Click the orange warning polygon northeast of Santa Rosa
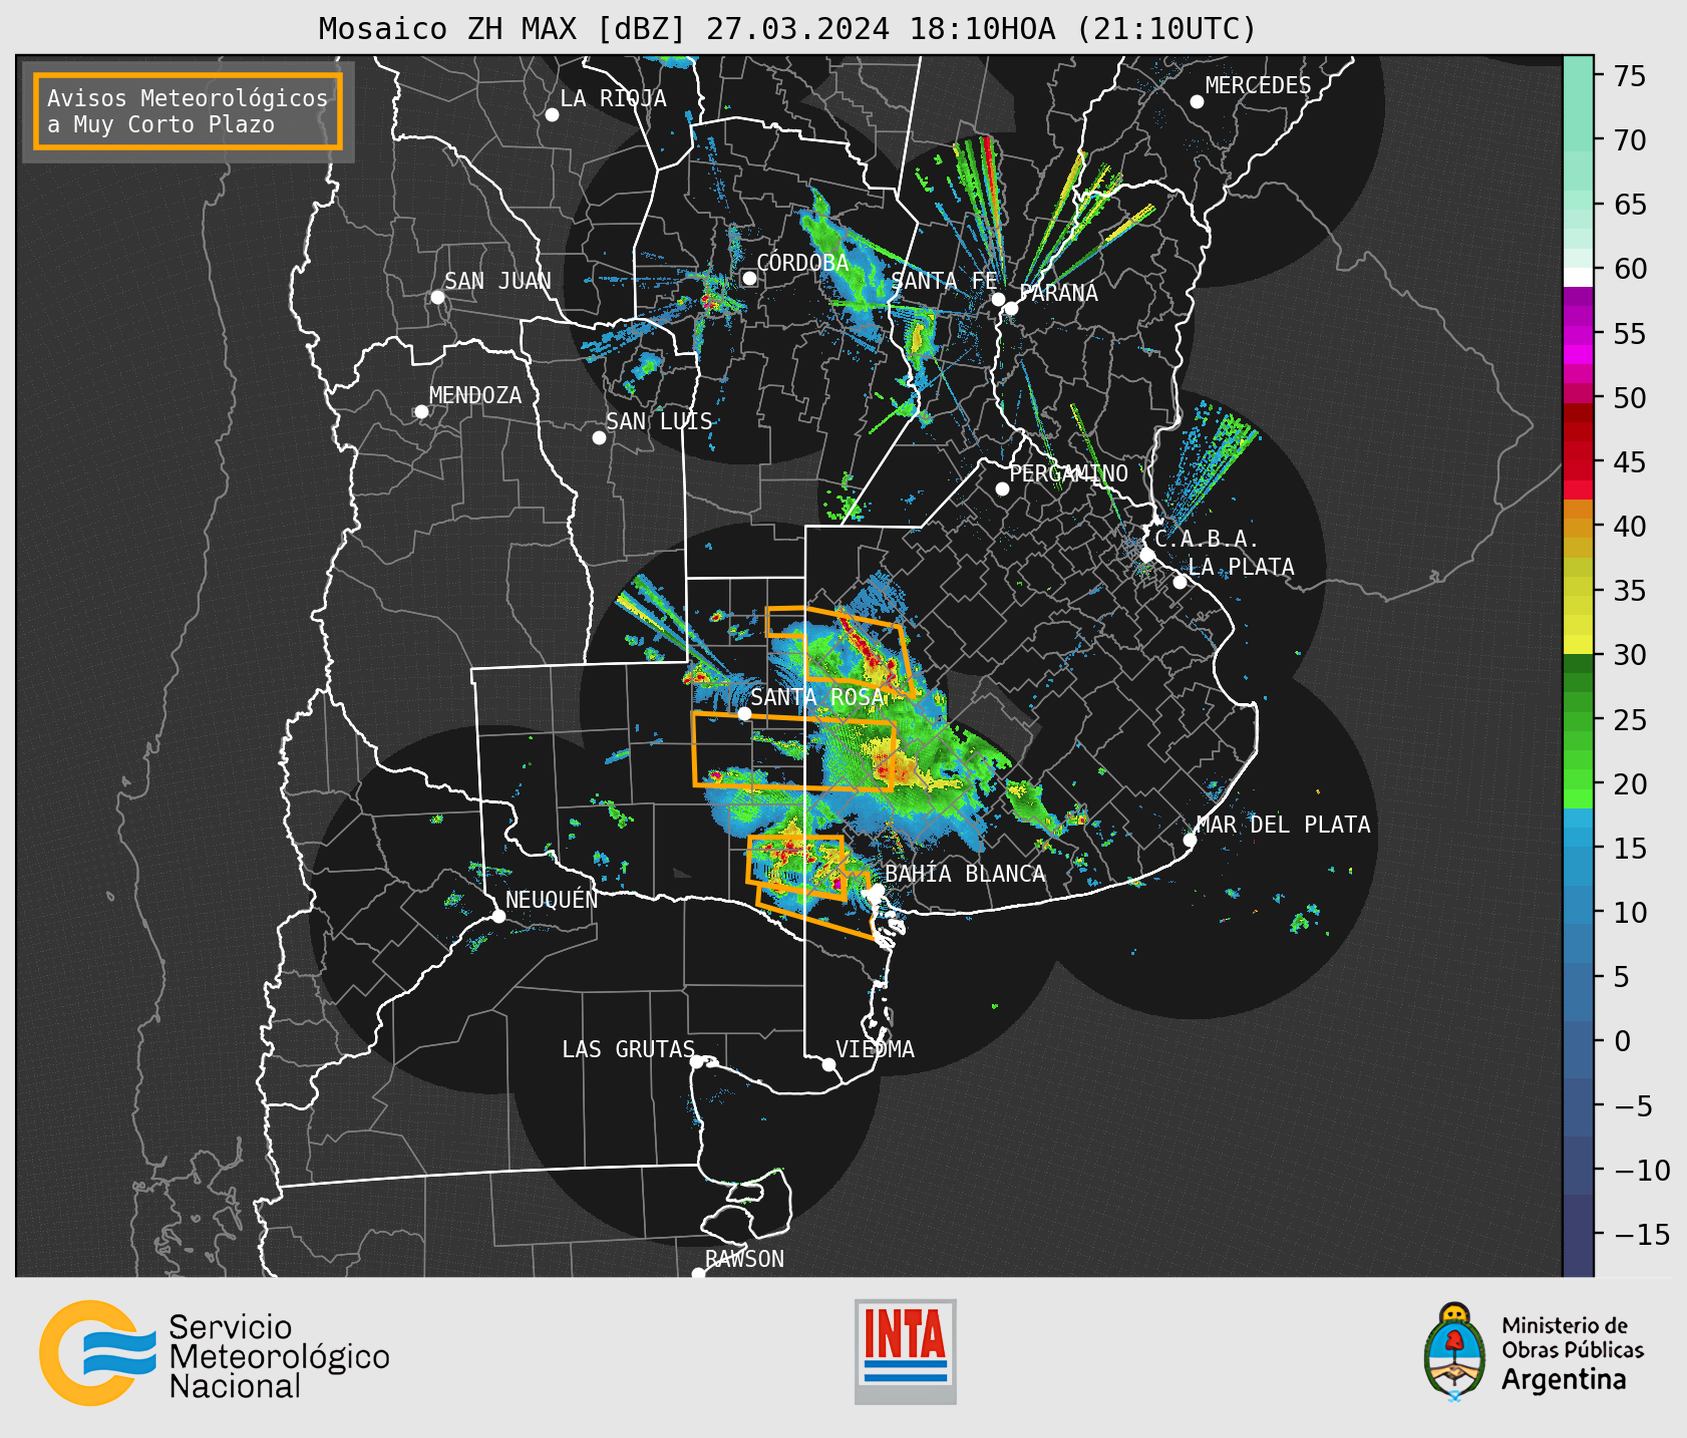Screen dimensions: 1687x1438 (840, 651)
